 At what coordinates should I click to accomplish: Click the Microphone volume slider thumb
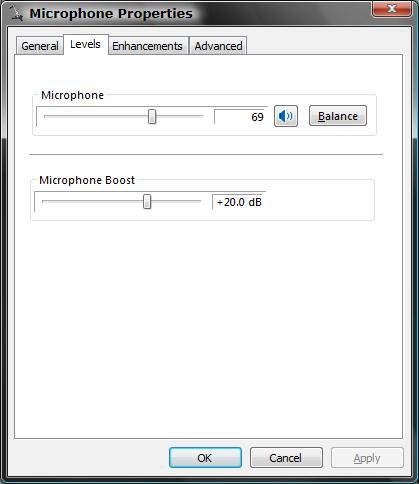(152, 116)
